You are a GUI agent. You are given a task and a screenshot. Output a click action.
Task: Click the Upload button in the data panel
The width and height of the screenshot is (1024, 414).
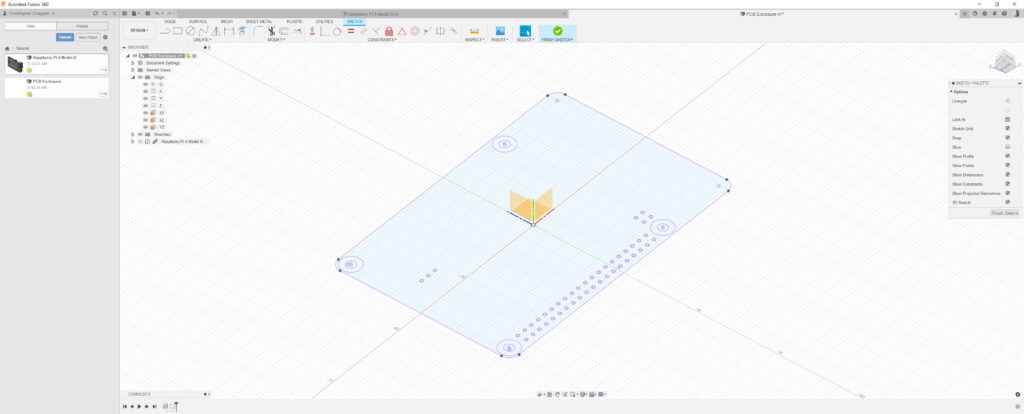(x=65, y=37)
